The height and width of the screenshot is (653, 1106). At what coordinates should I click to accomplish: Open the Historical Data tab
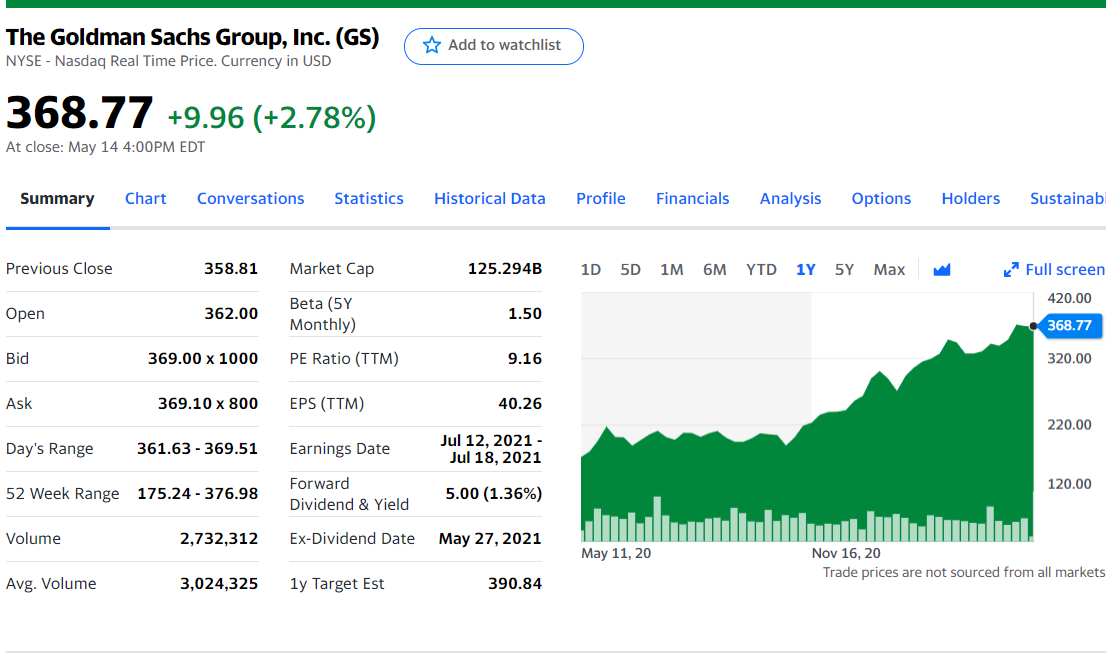tap(490, 198)
